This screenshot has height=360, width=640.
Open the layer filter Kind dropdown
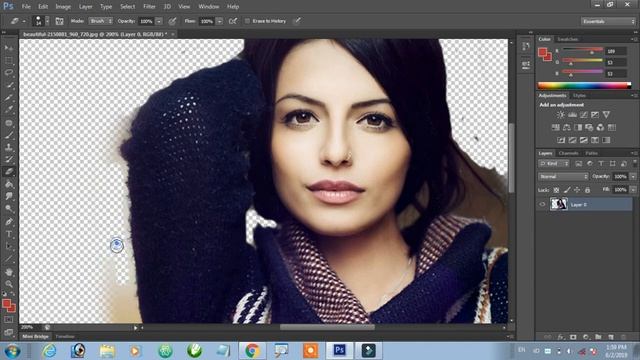pyautogui.click(x=553, y=164)
